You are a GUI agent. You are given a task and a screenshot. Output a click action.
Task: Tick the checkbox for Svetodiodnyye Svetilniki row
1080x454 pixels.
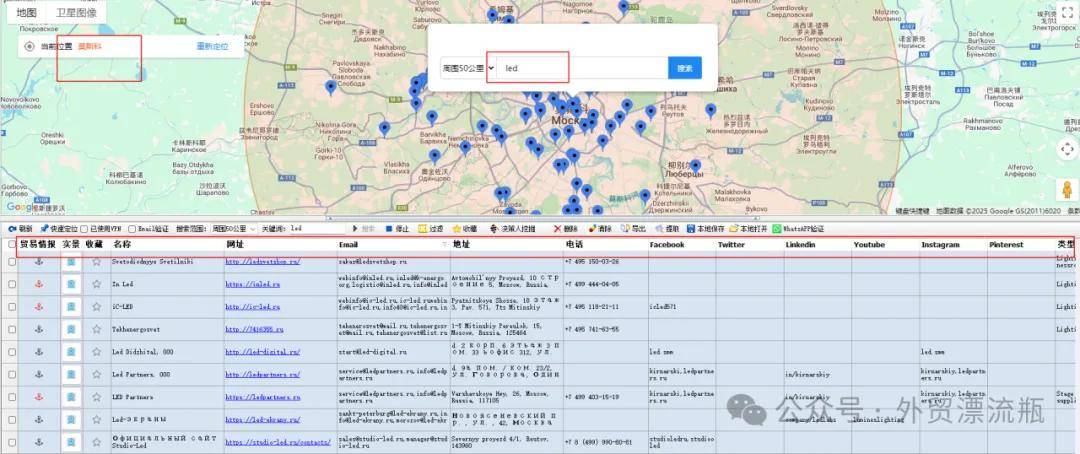[x=12, y=262]
